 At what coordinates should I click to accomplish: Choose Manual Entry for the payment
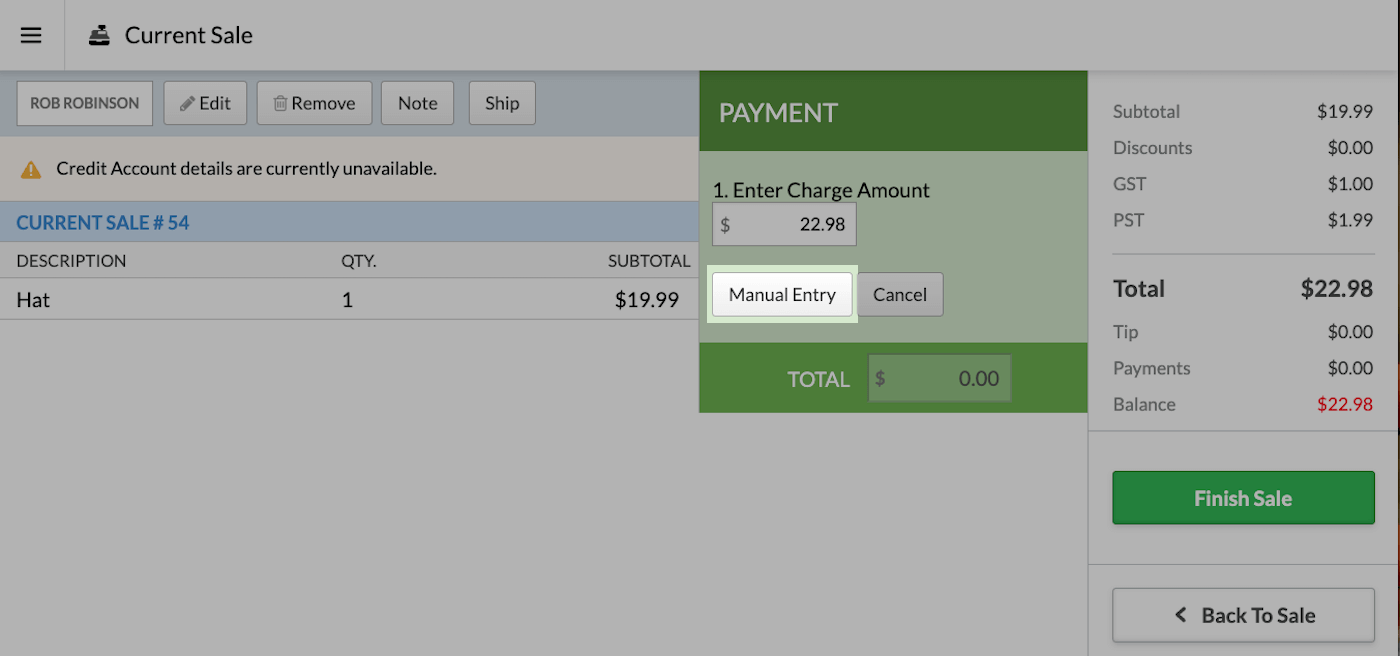(x=782, y=294)
